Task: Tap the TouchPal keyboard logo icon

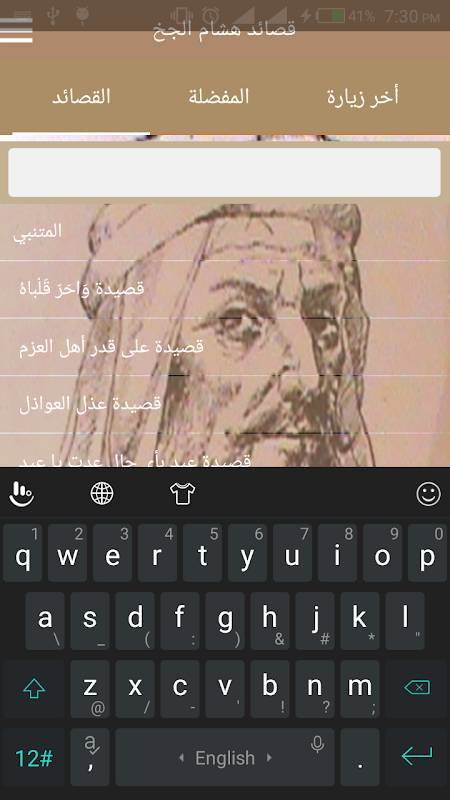Action: pos(21,493)
